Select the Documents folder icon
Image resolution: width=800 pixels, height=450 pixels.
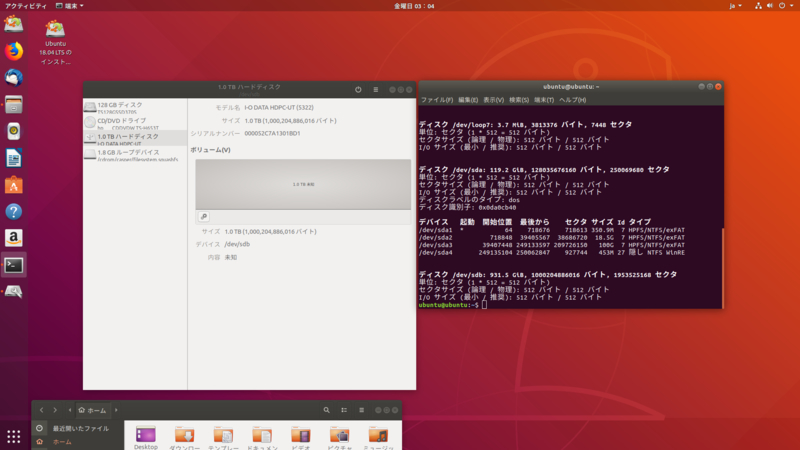pyautogui.click(x=262, y=438)
